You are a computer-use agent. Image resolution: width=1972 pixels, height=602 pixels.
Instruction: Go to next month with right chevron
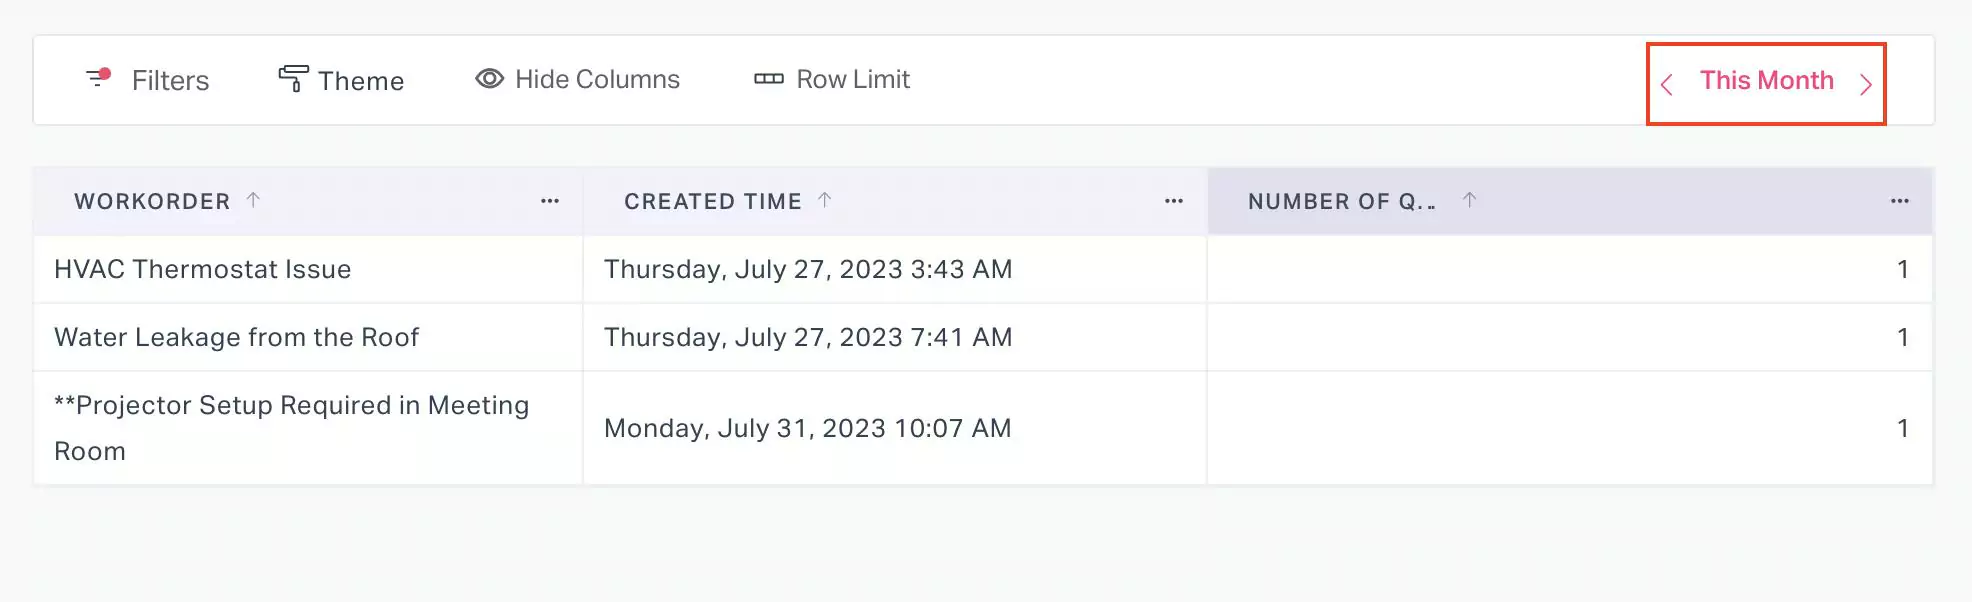(x=1865, y=85)
